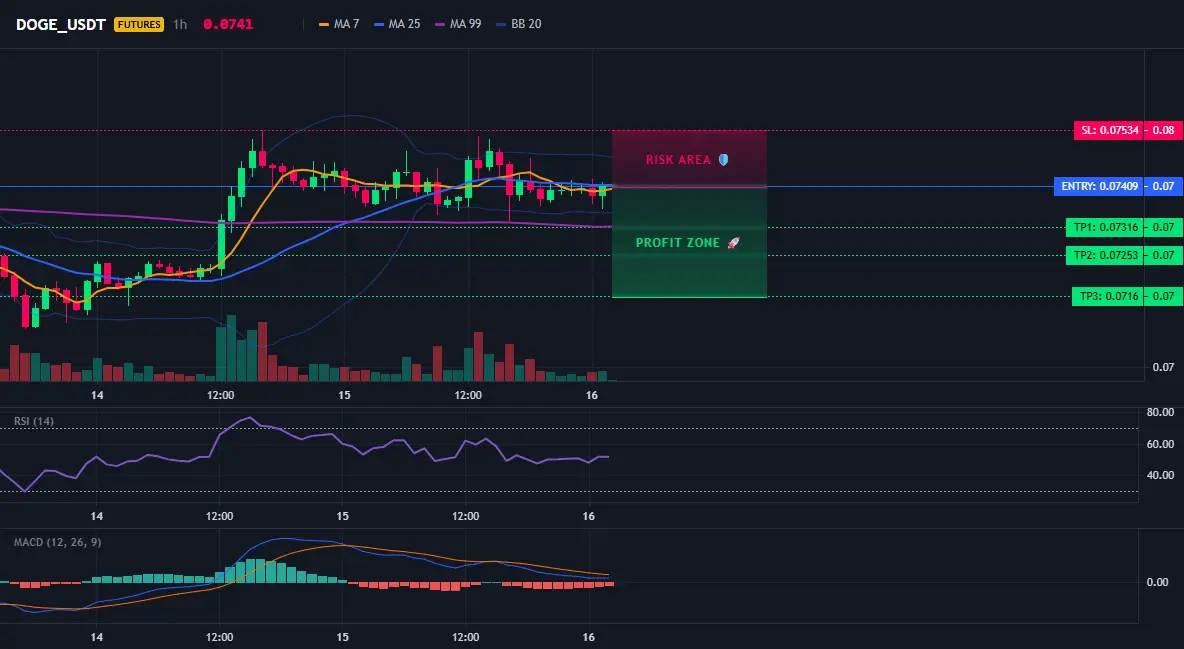Click the 0.08 value beside SL label

point(1164,130)
